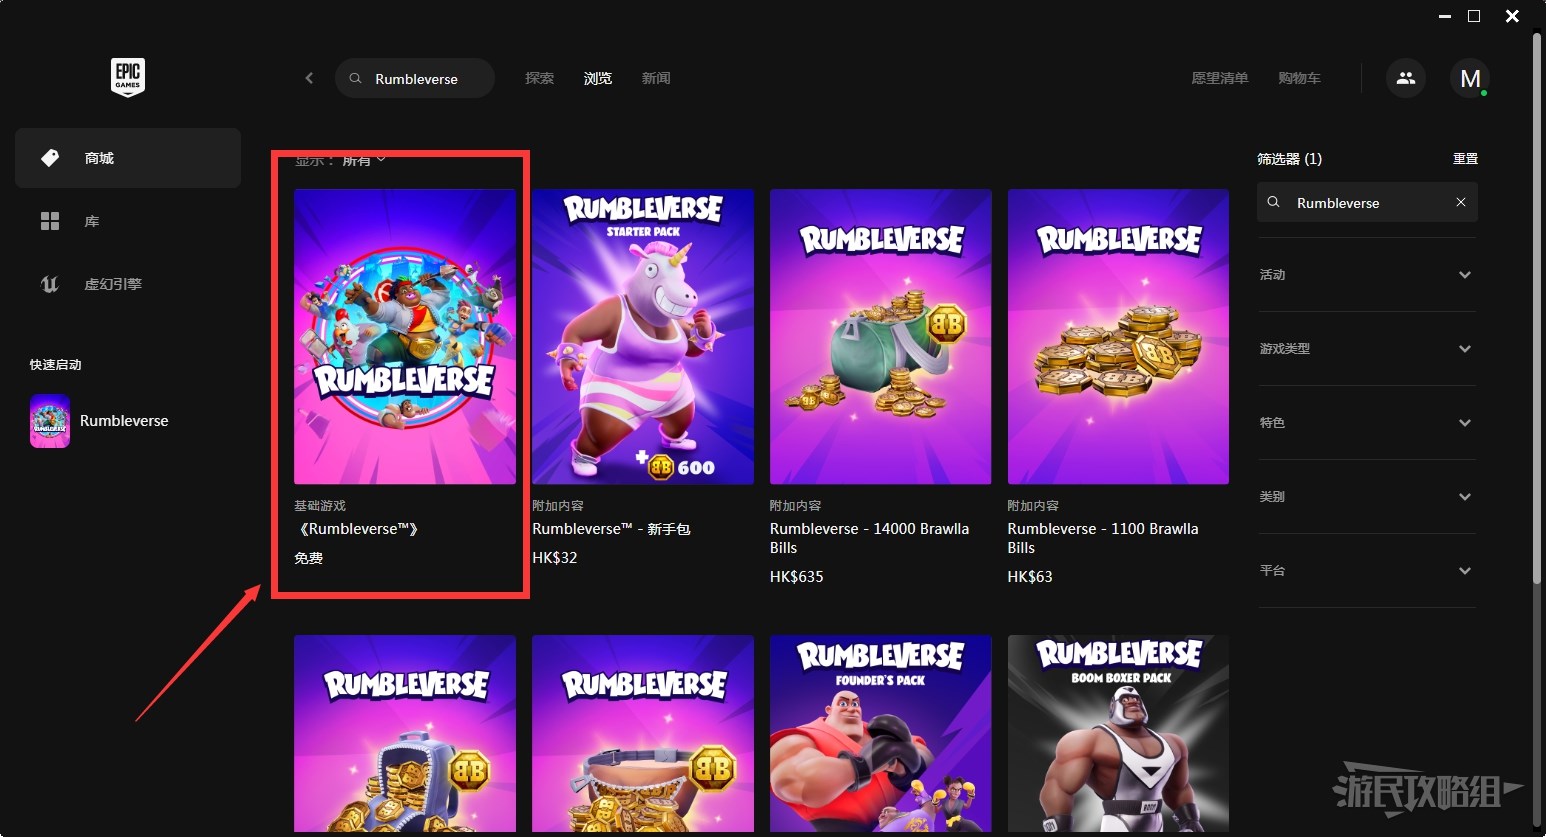Click the library grid icon

(x=50, y=221)
